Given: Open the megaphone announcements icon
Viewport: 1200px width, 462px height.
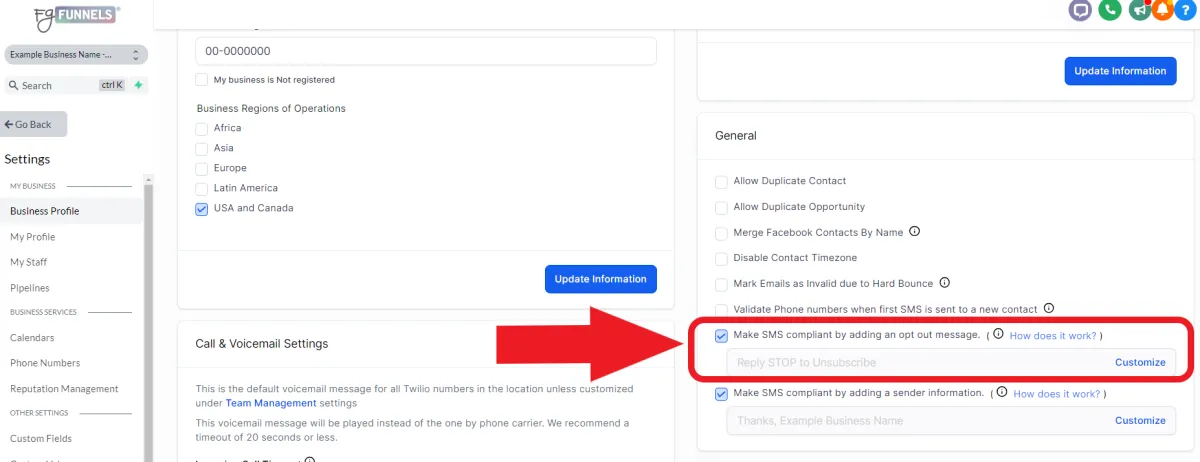Looking at the screenshot, I should [x=1139, y=10].
